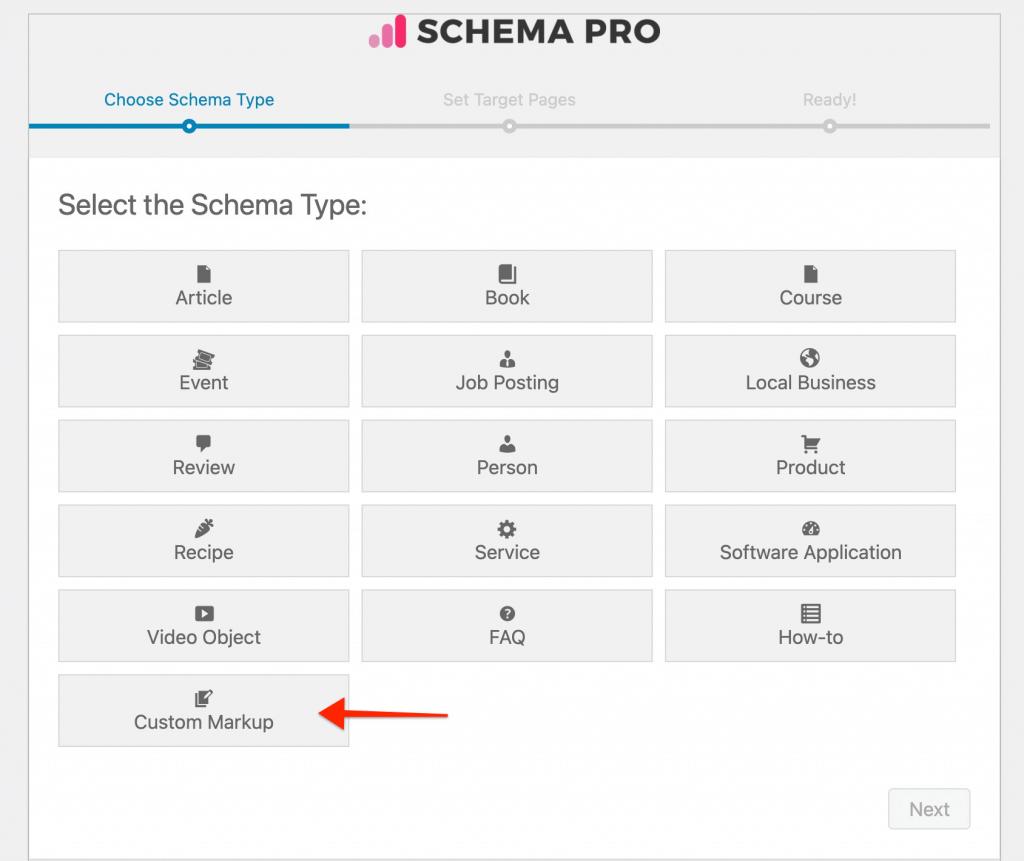Click the Choose Schema Type progress marker
The image size is (1024, 861).
(189, 127)
